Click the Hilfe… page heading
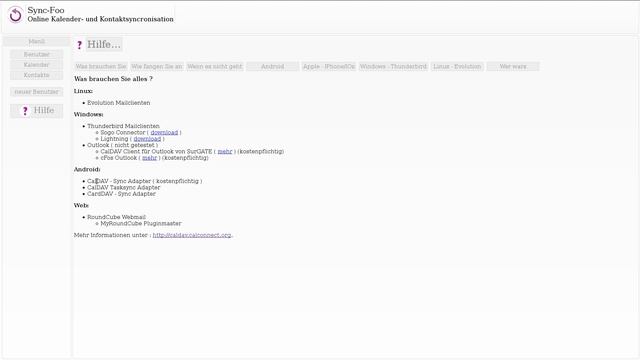The height and width of the screenshot is (360, 640). [104, 44]
